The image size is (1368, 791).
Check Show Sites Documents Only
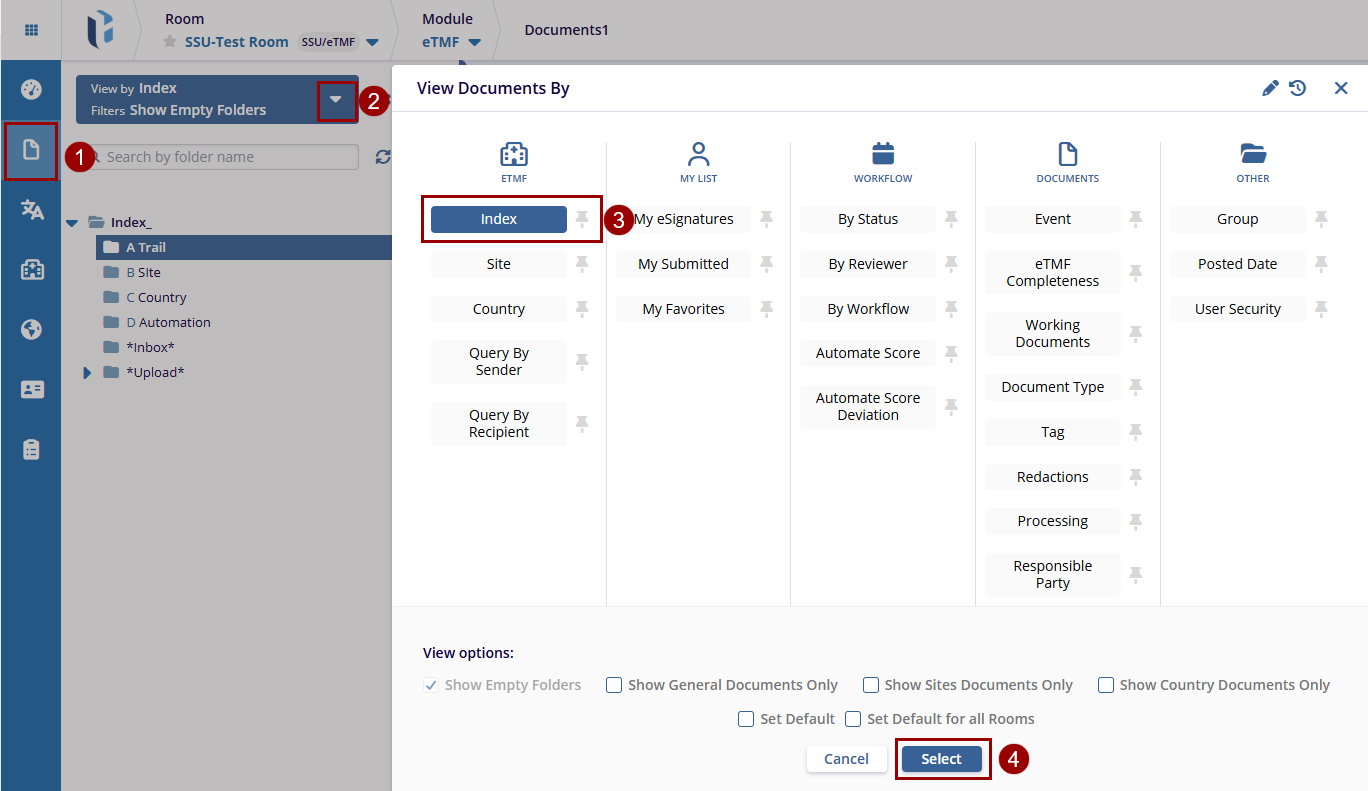[x=871, y=685]
